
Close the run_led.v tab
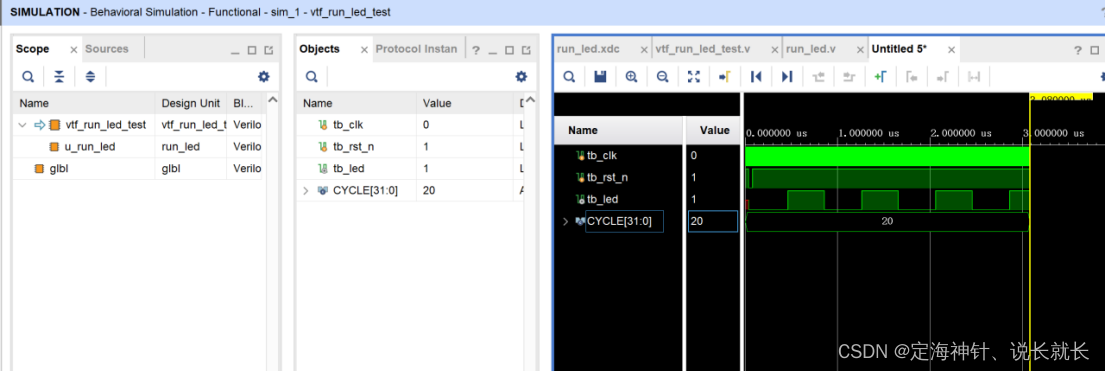pyautogui.click(x=859, y=50)
